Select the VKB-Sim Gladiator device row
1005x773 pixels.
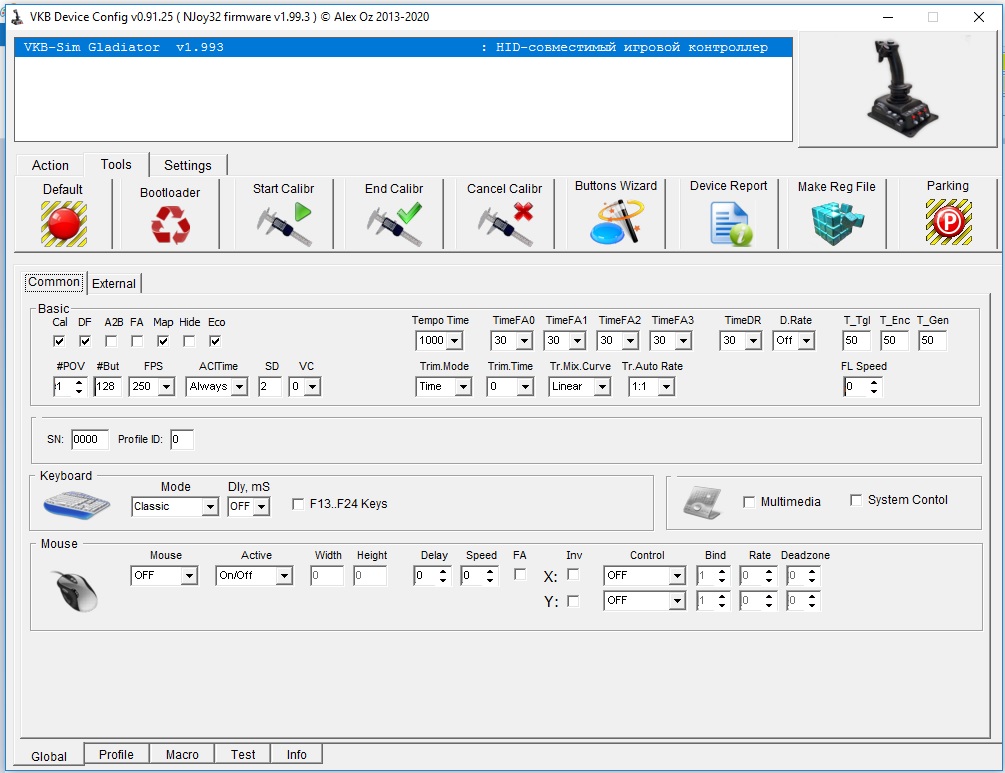point(403,47)
